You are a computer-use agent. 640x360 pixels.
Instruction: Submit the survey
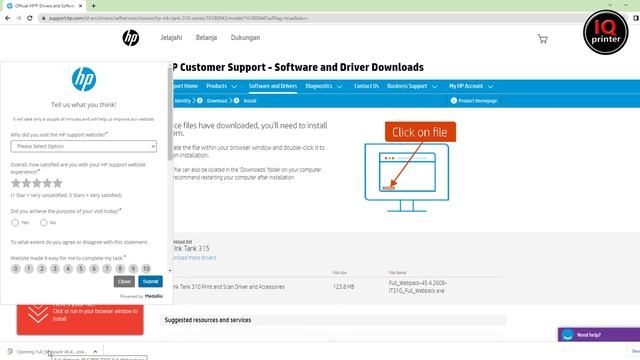150,281
